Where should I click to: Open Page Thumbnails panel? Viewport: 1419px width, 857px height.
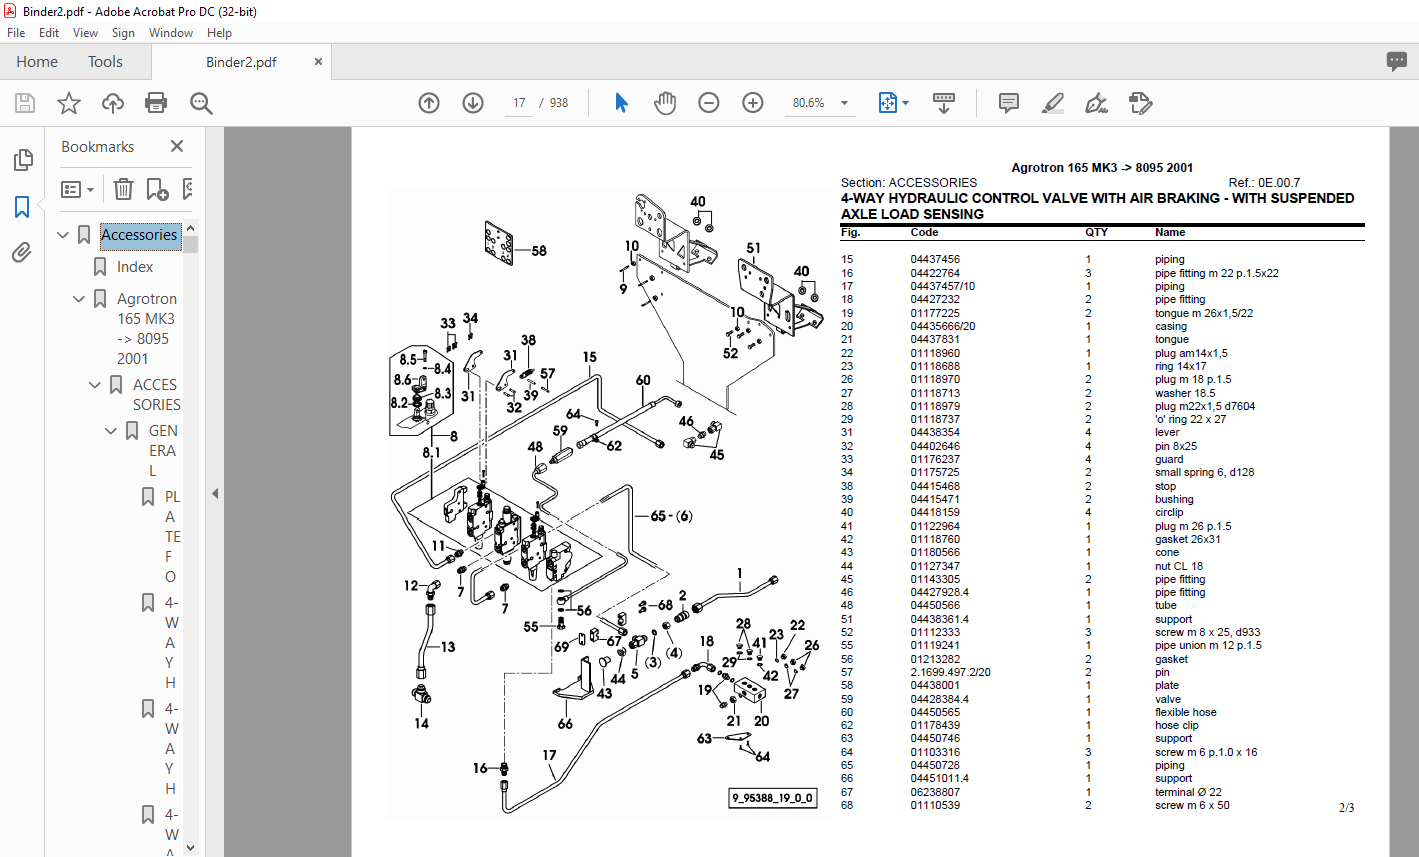coord(22,160)
